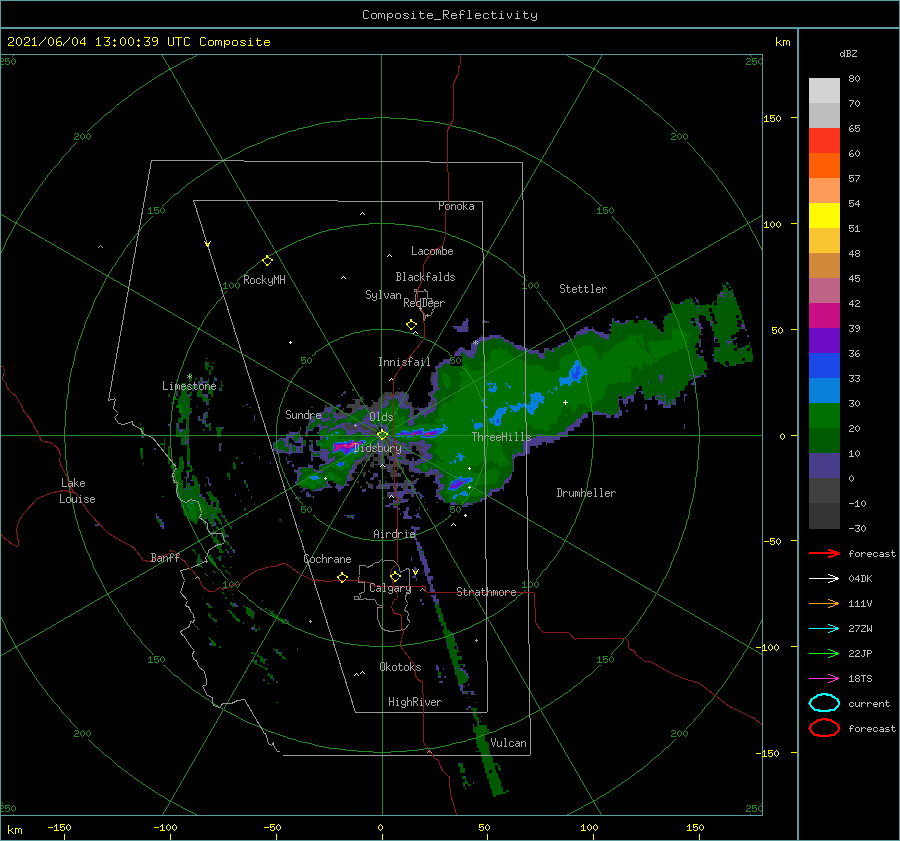Click the dBZ scale heading

pyautogui.click(x=848, y=53)
